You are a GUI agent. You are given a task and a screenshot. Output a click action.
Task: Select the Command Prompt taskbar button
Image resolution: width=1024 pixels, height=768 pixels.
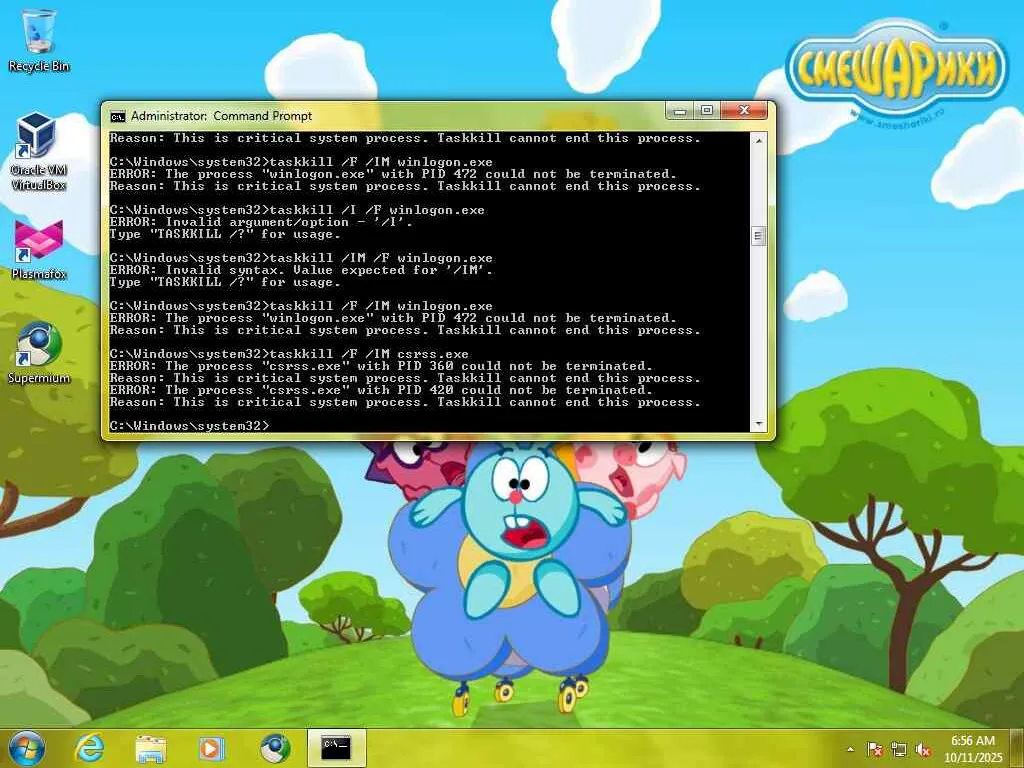click(x=336, y=748)
